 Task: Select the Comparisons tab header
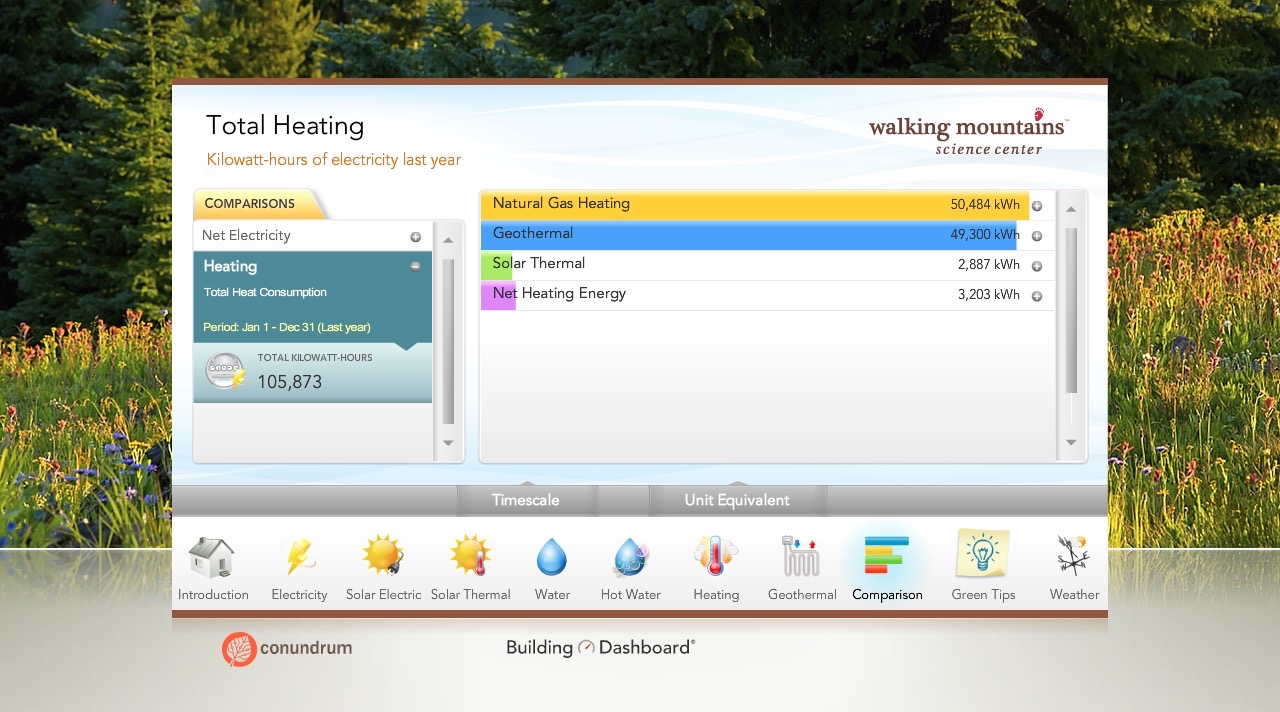click(258, 204)
